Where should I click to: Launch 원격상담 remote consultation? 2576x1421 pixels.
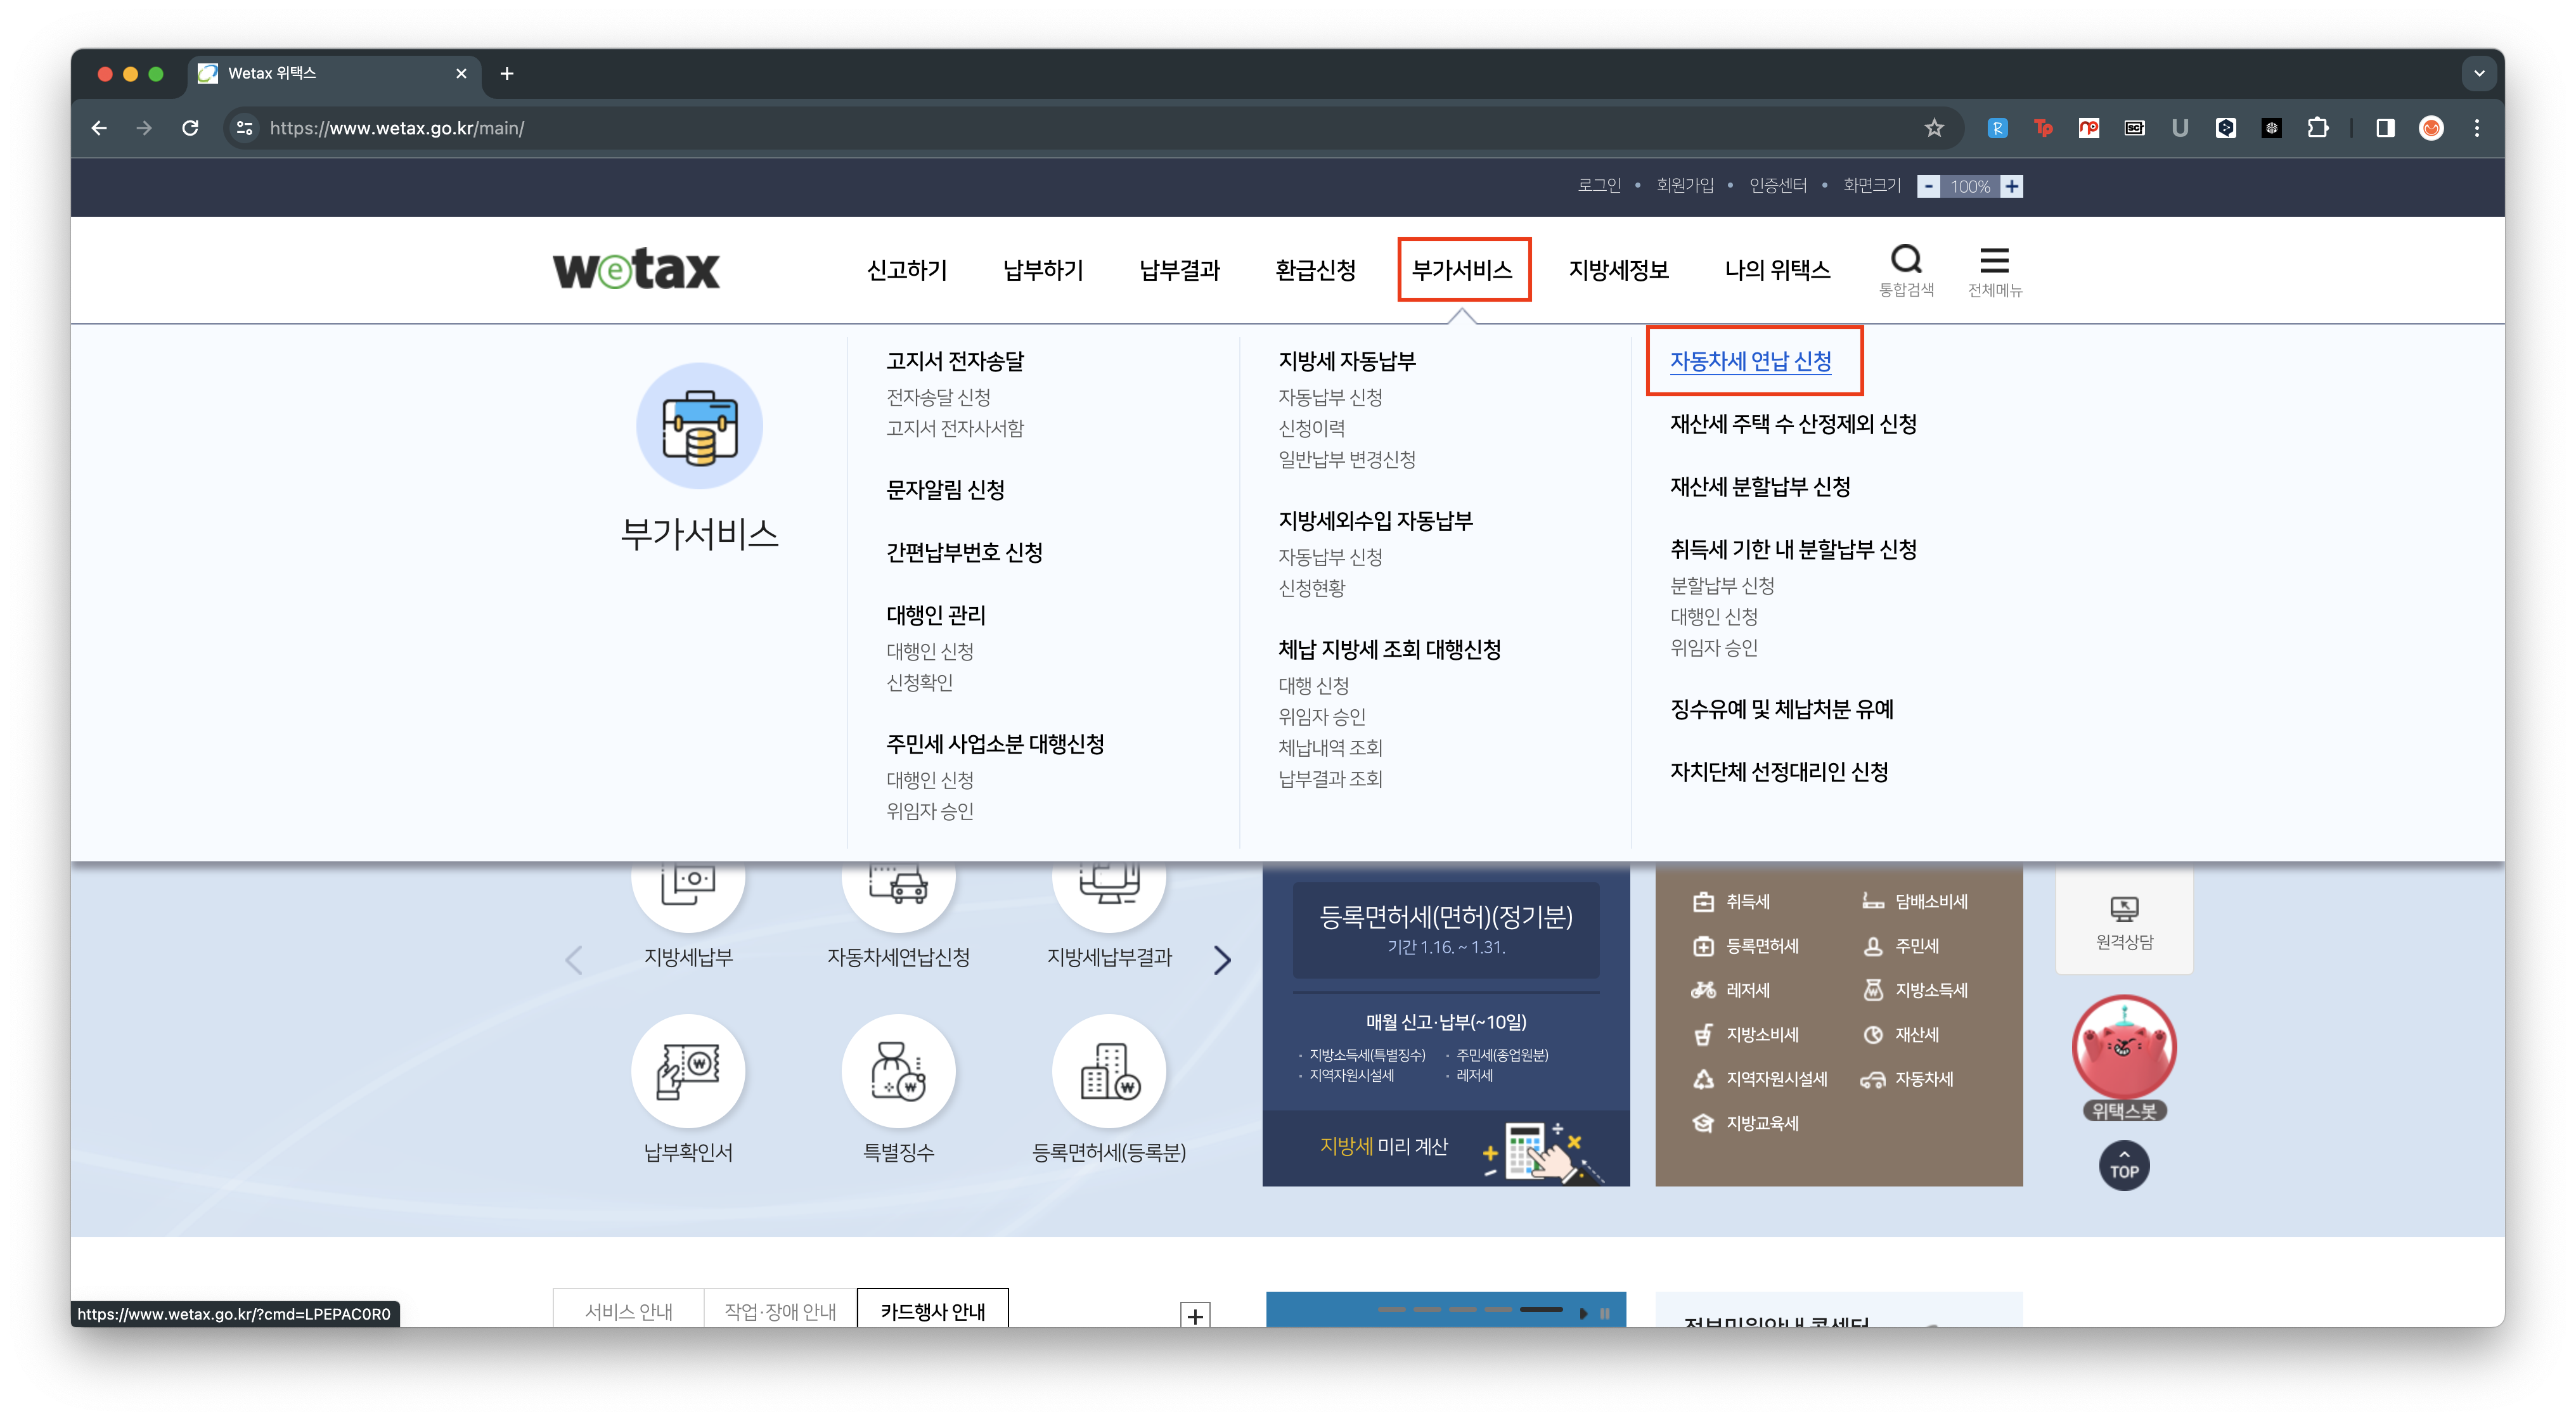[x=2123, y=915]
